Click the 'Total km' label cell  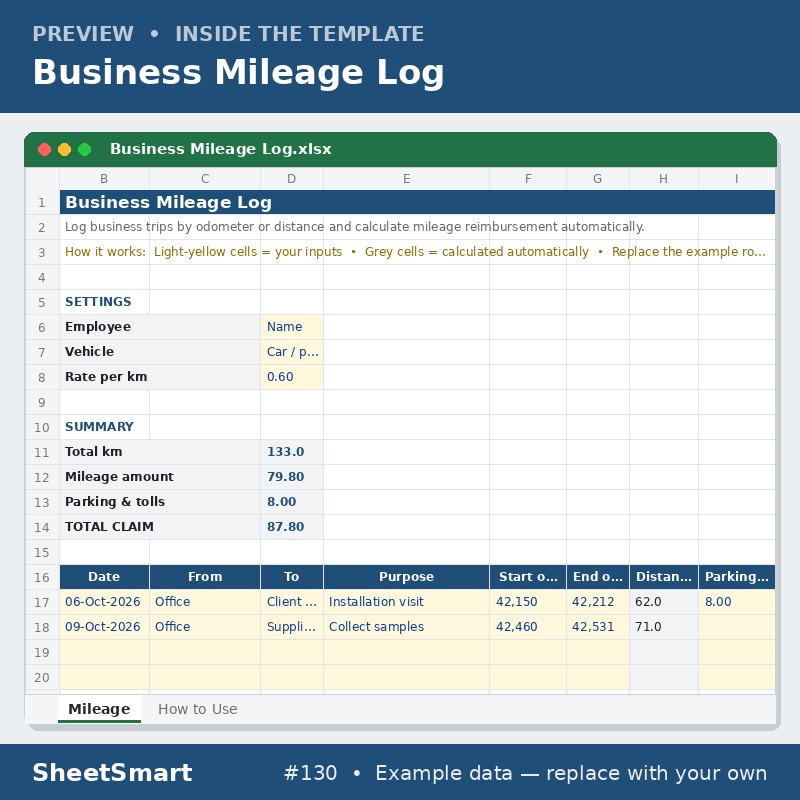160,452
